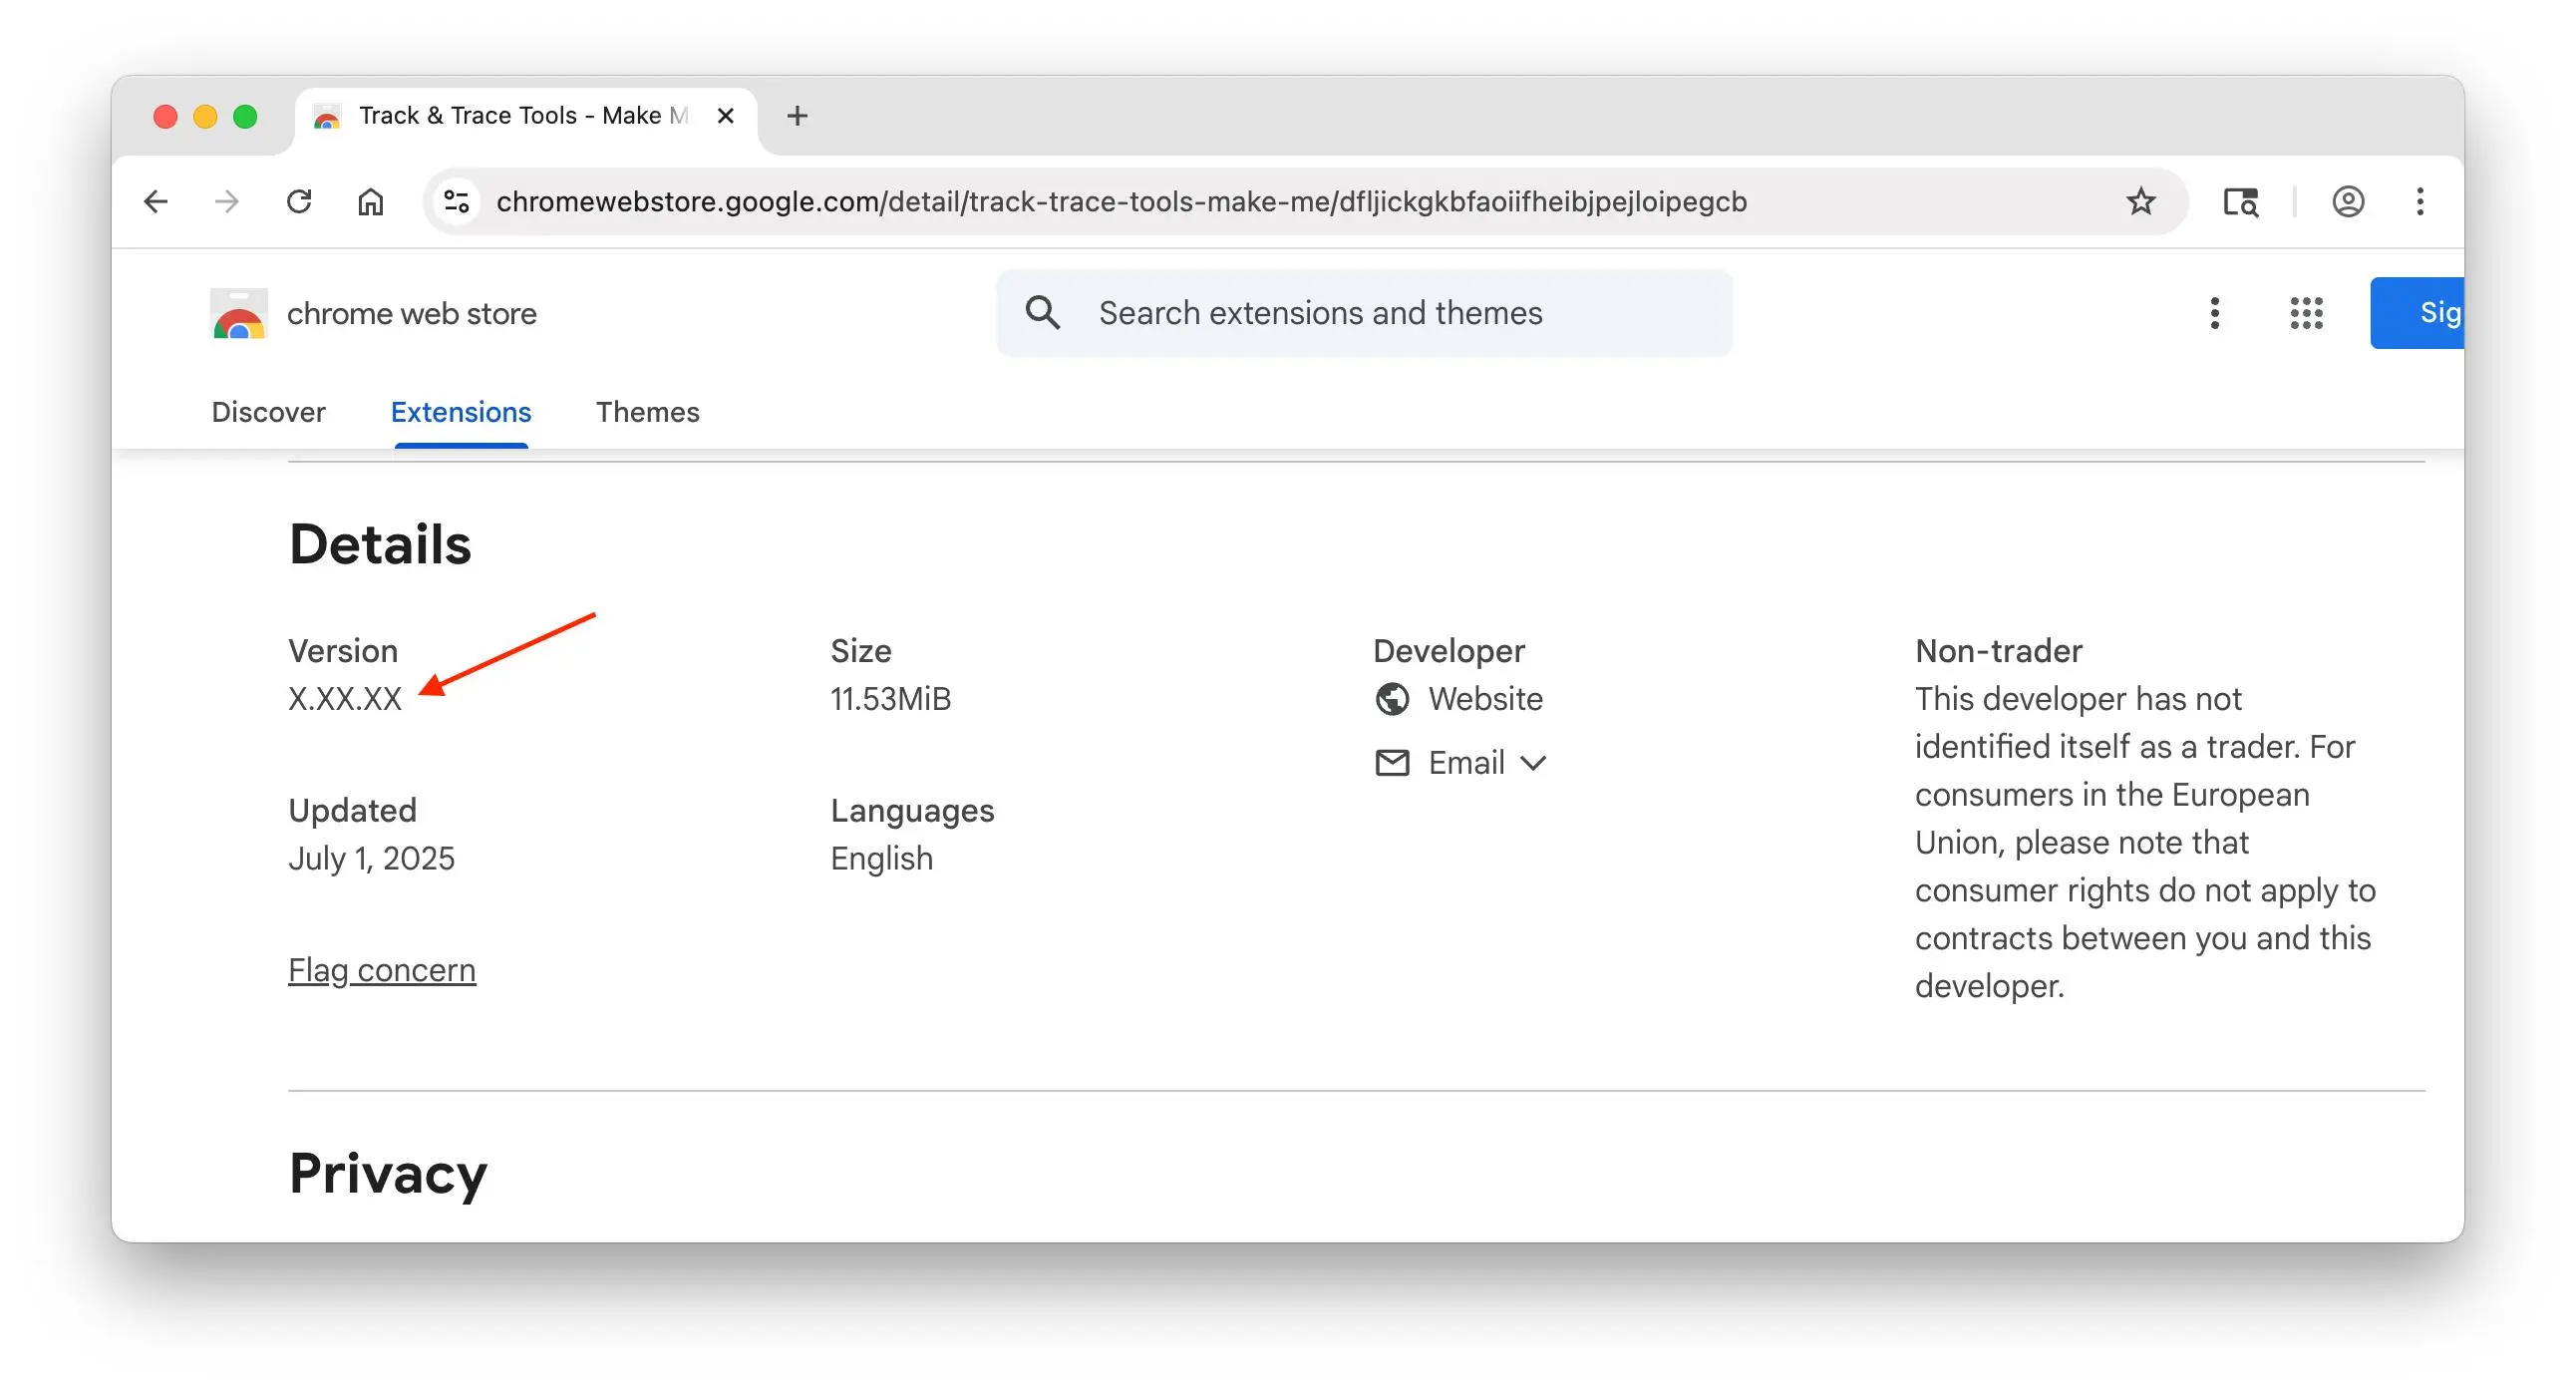The width and height of the screenshot is (2576, 1390).
Task: Click the size value 11.53MiB
Action: pos(891,699)
